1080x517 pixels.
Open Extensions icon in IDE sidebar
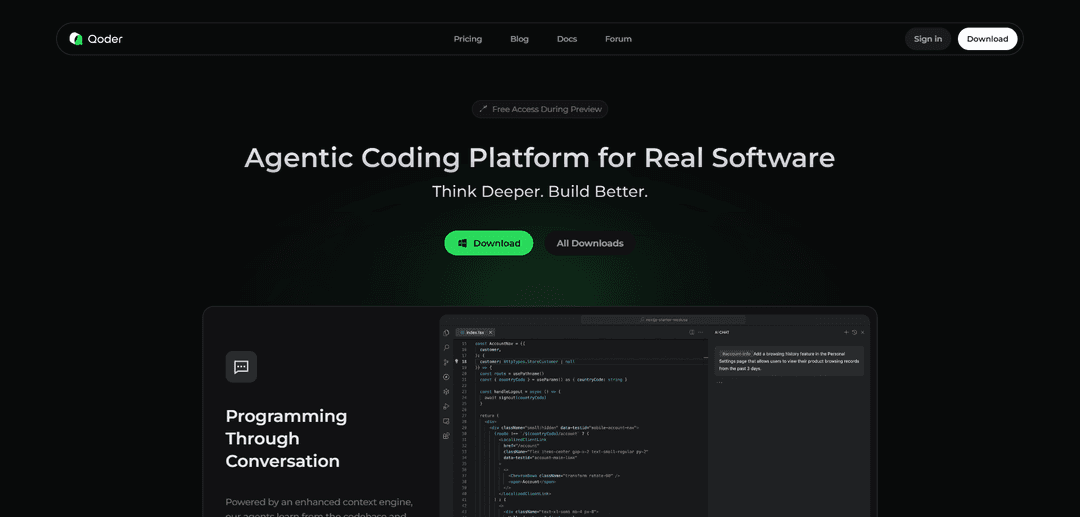(x=446, y=436)
